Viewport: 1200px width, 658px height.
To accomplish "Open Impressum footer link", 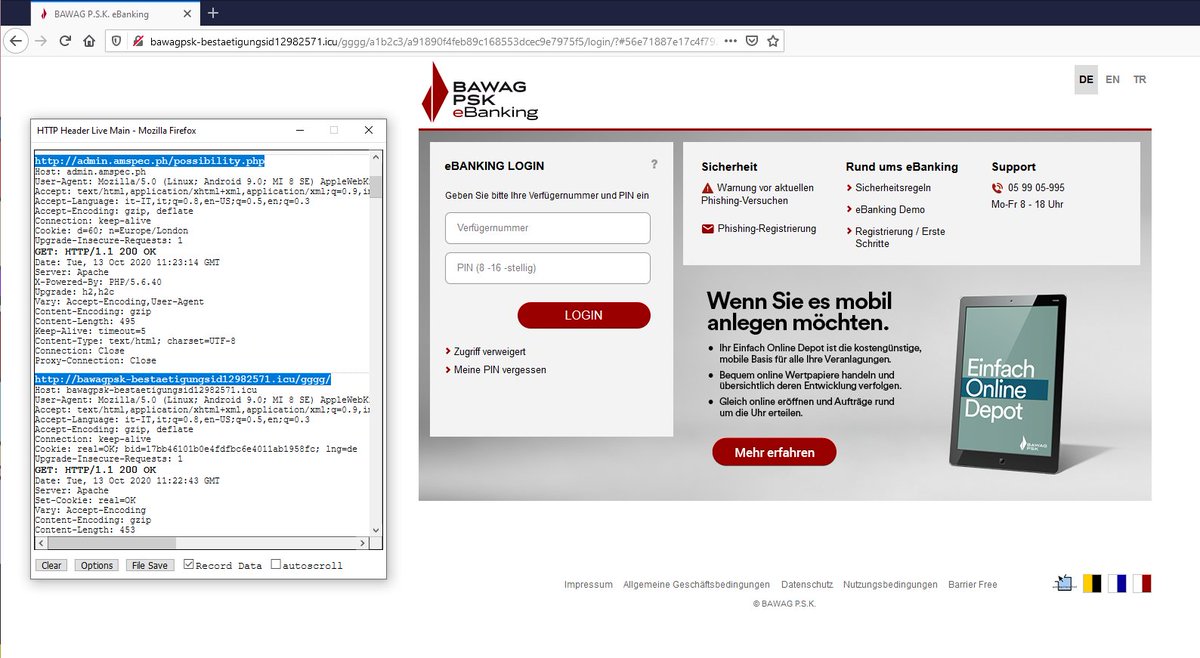I will (588, 585).
